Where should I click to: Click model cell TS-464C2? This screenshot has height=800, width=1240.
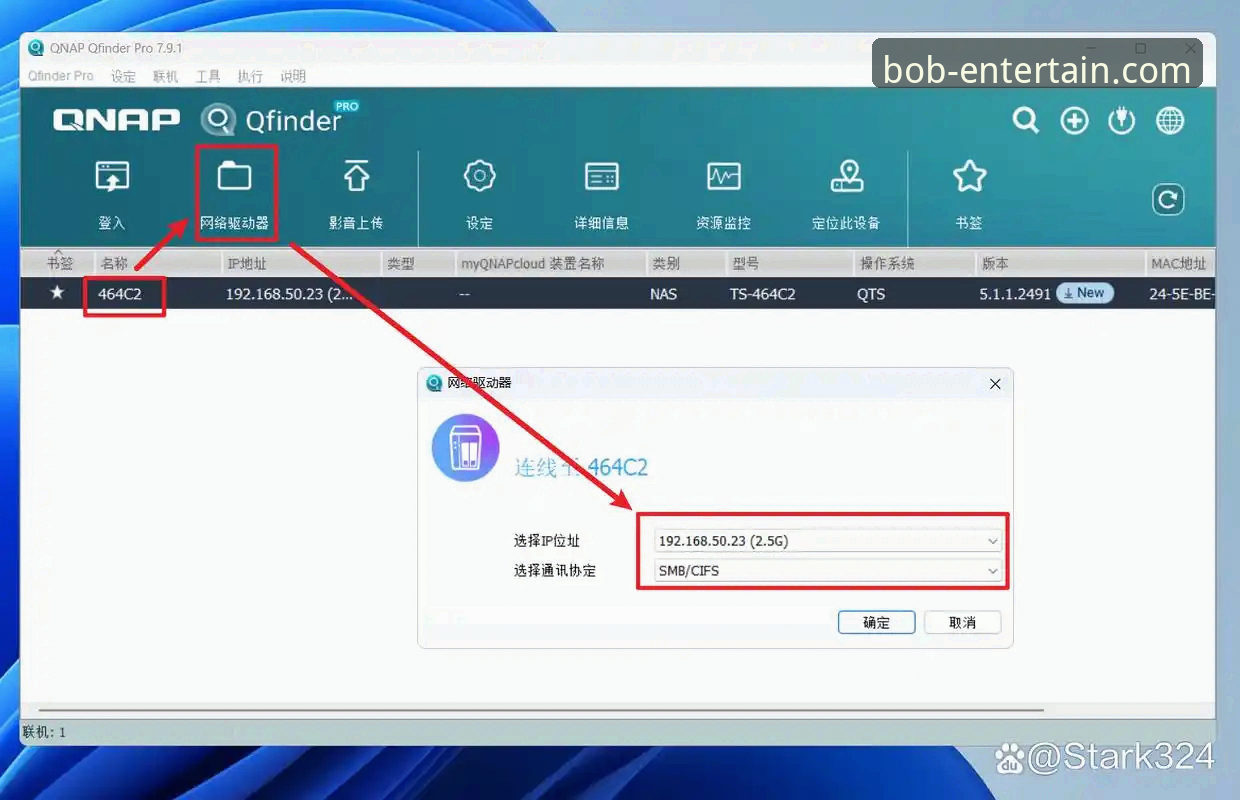click(763, 294)
